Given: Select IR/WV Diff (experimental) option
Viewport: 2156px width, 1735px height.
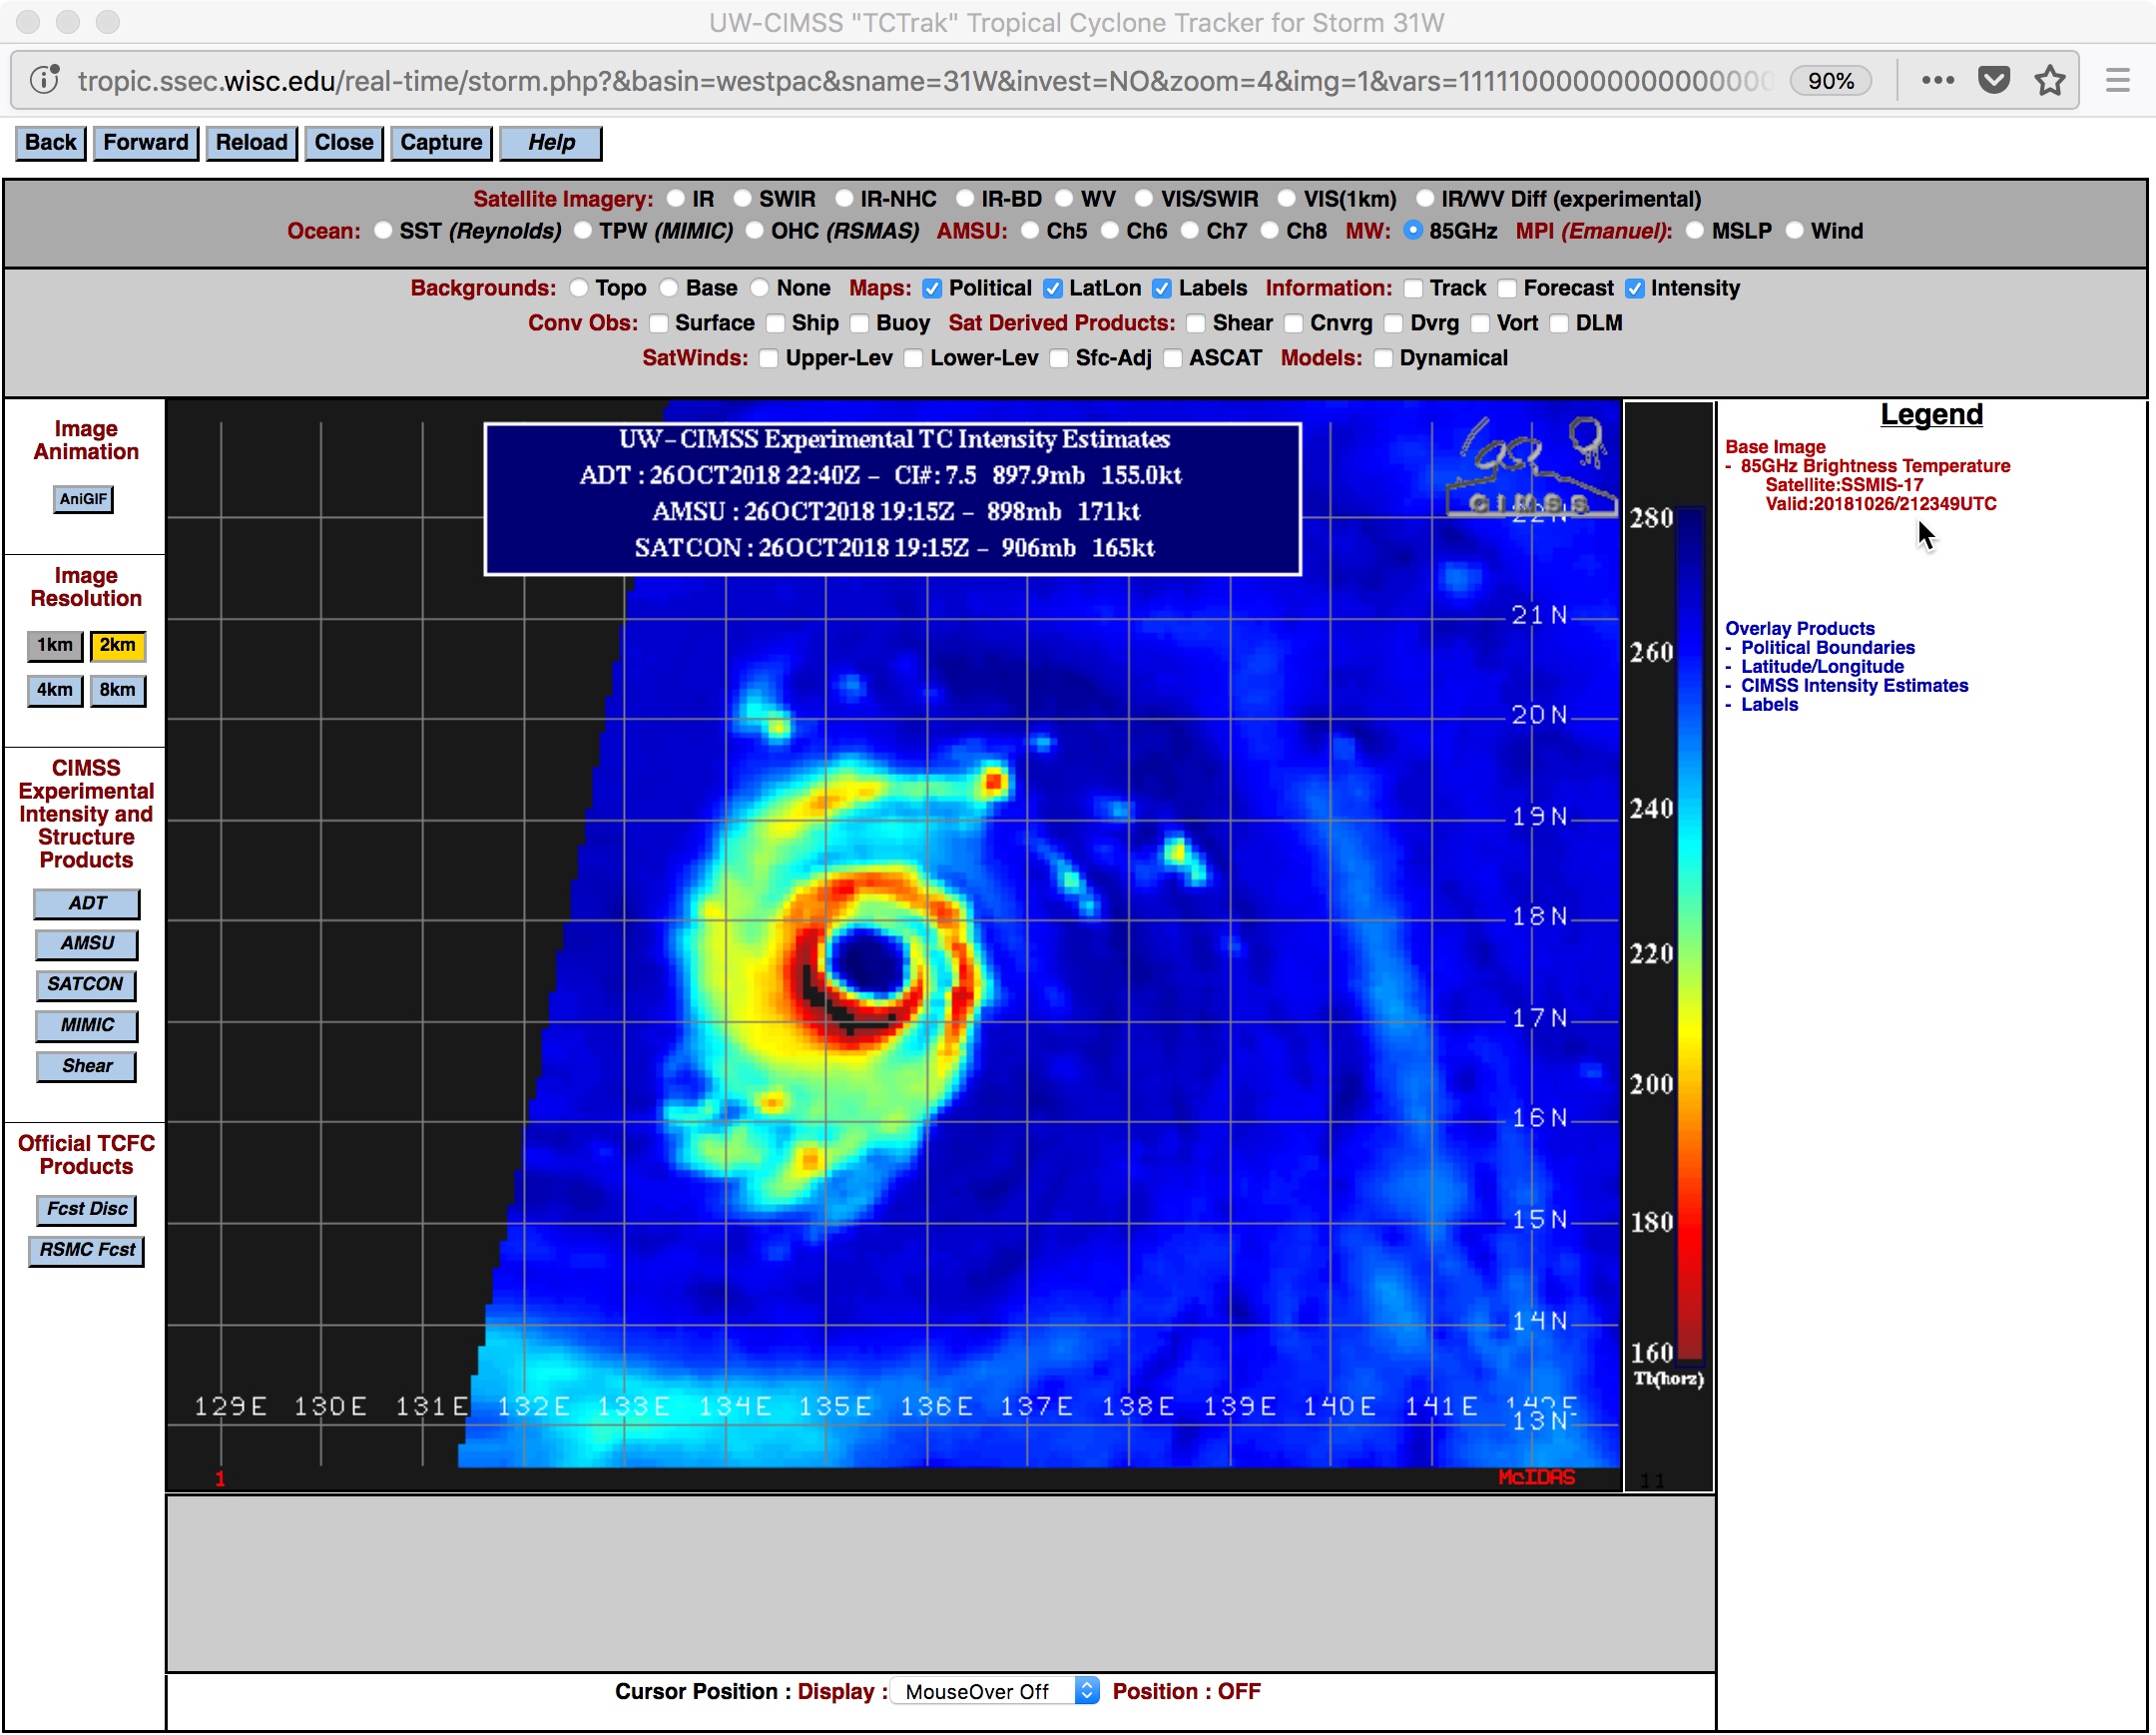Looking at the screenshot, I should [x=1425, y=199].
